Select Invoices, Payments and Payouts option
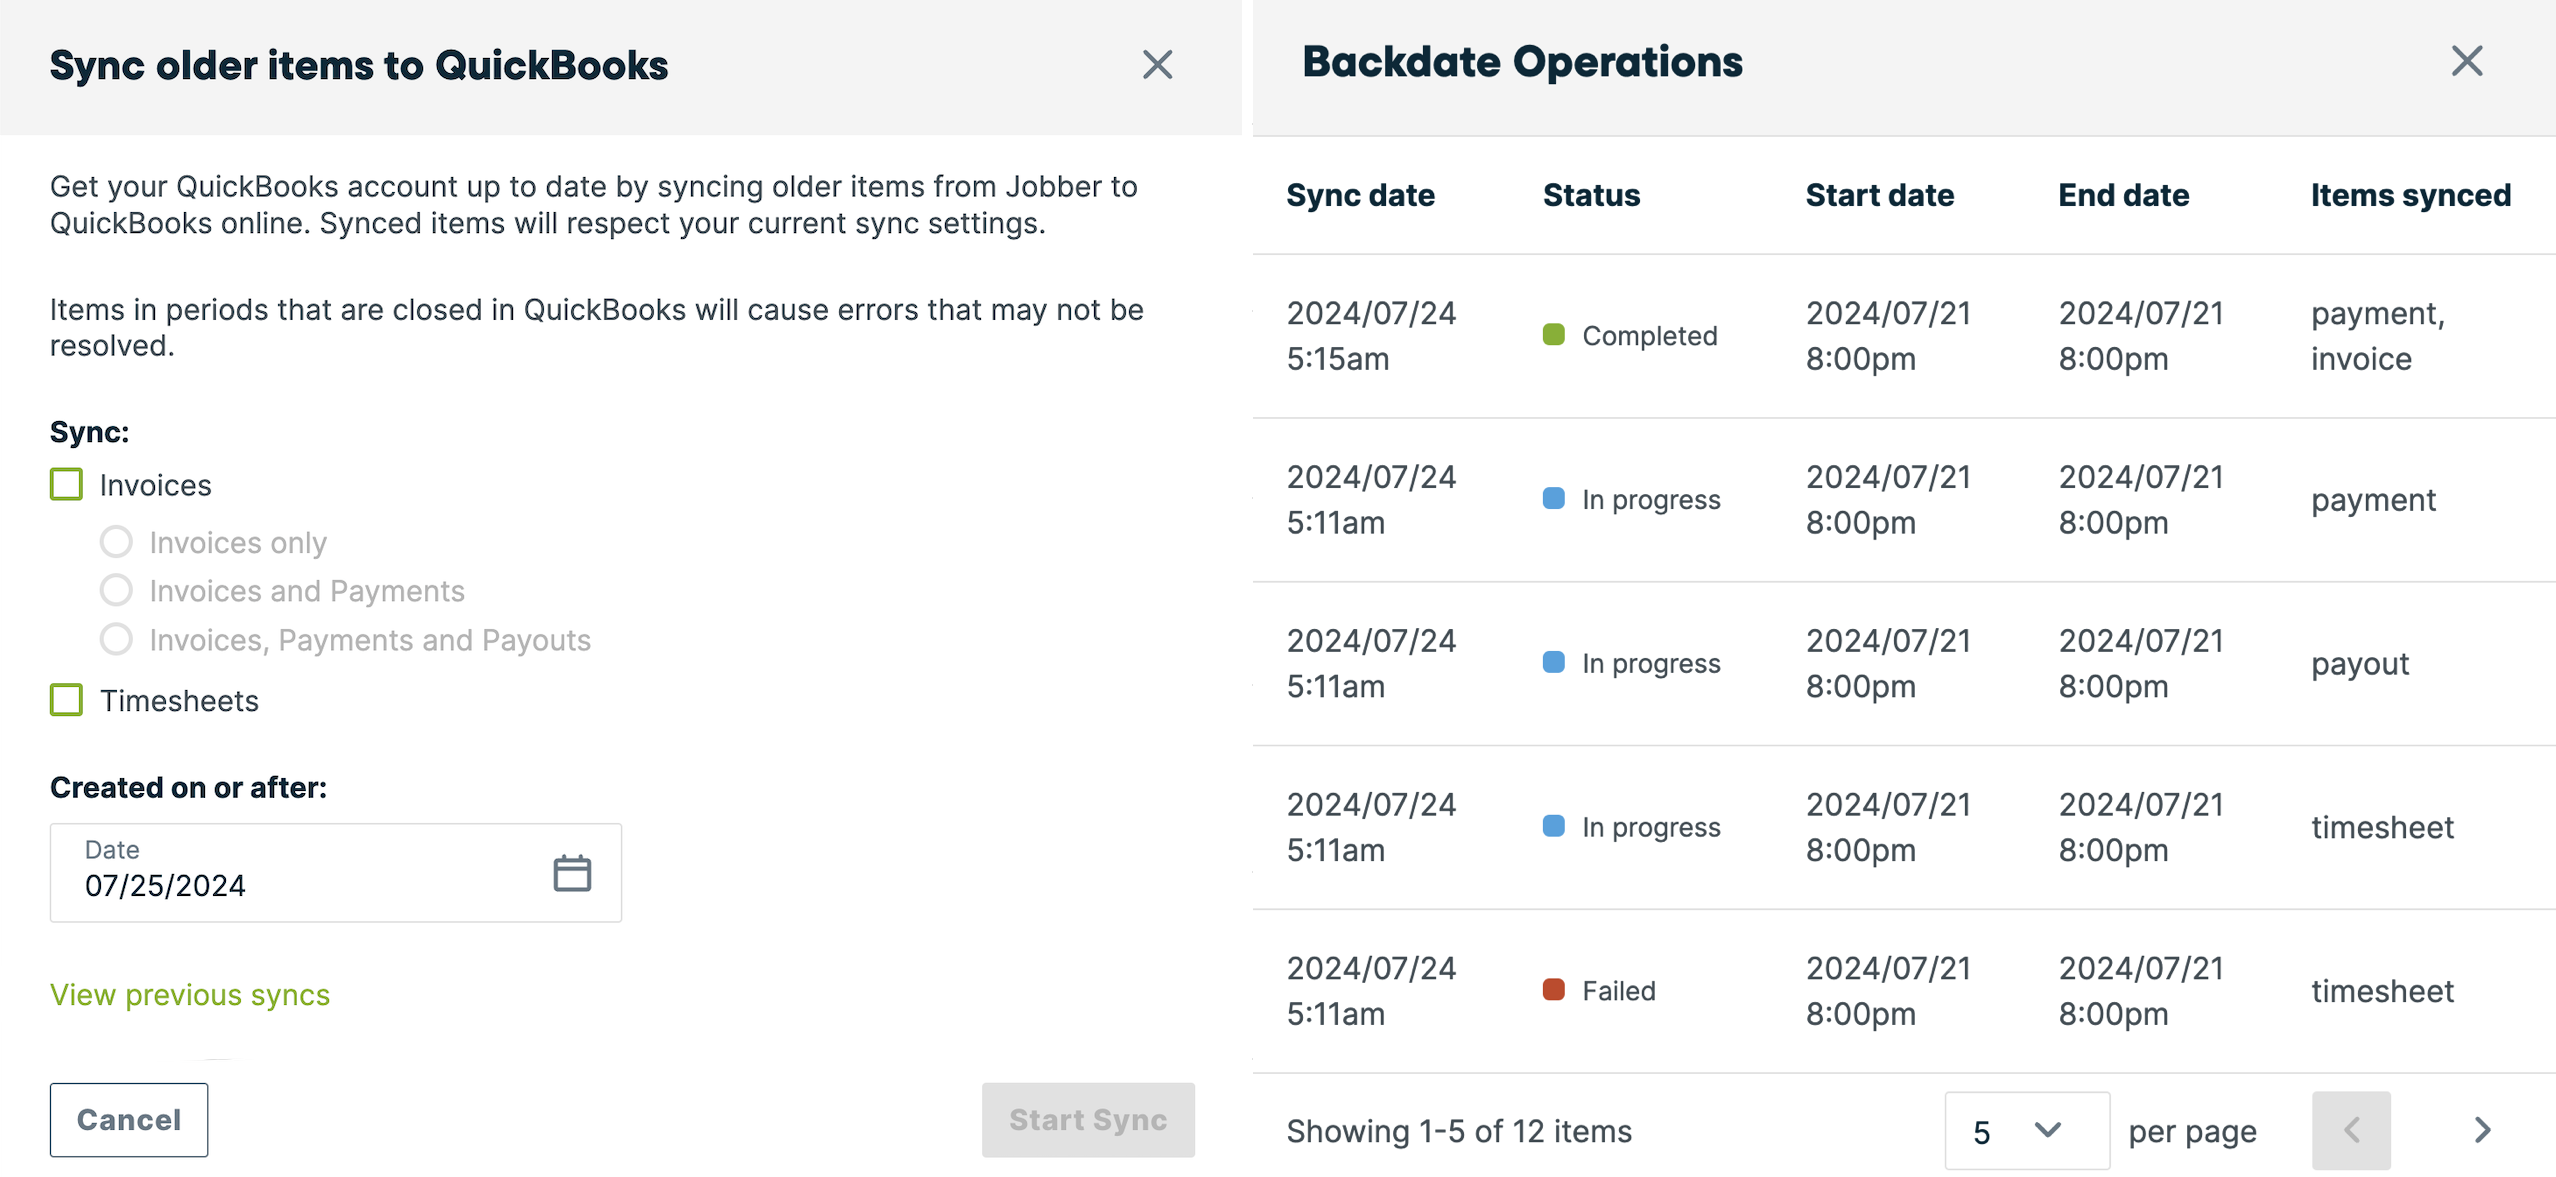This screenshot has width=2556, height=1177. [116, 639]
